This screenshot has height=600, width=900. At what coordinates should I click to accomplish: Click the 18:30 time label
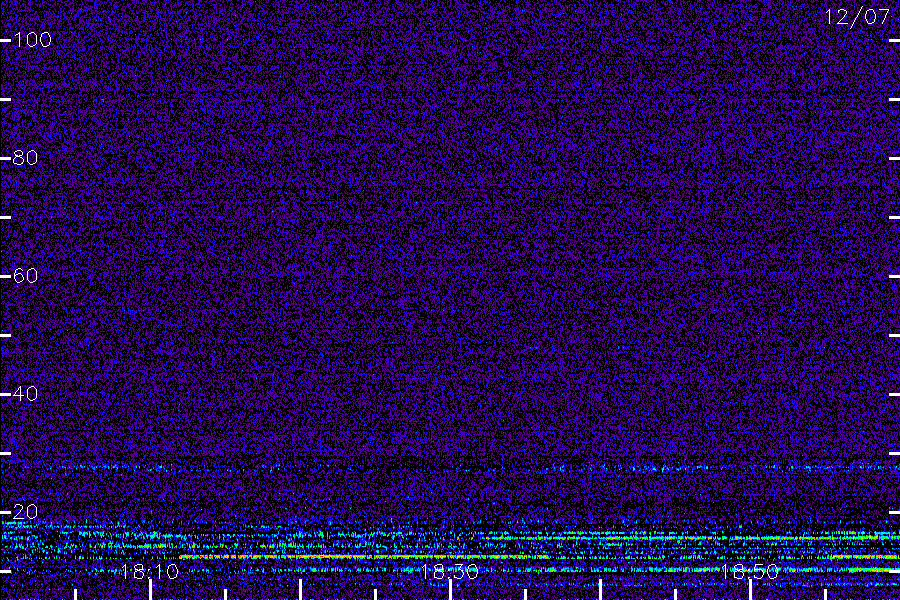449,571
